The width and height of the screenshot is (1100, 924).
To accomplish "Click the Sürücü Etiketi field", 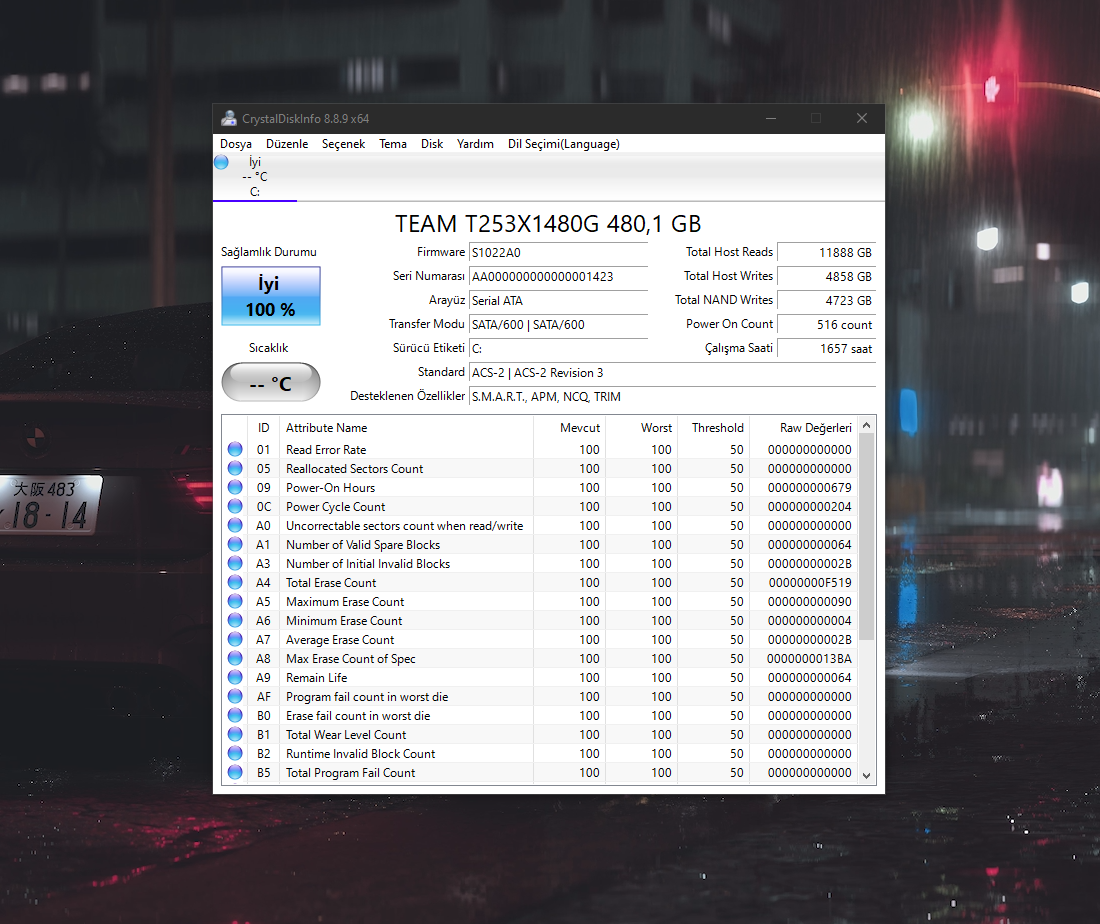I will [558, 349].
